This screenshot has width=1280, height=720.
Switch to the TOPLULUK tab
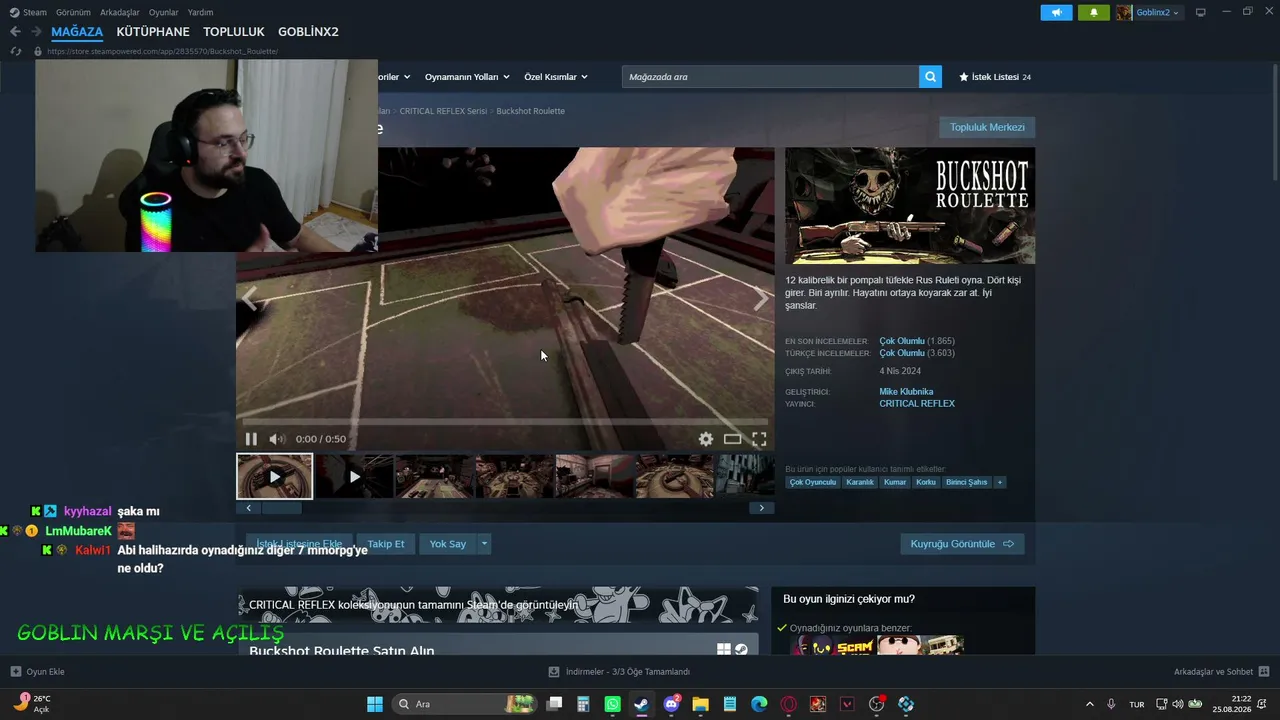(234, 32)
